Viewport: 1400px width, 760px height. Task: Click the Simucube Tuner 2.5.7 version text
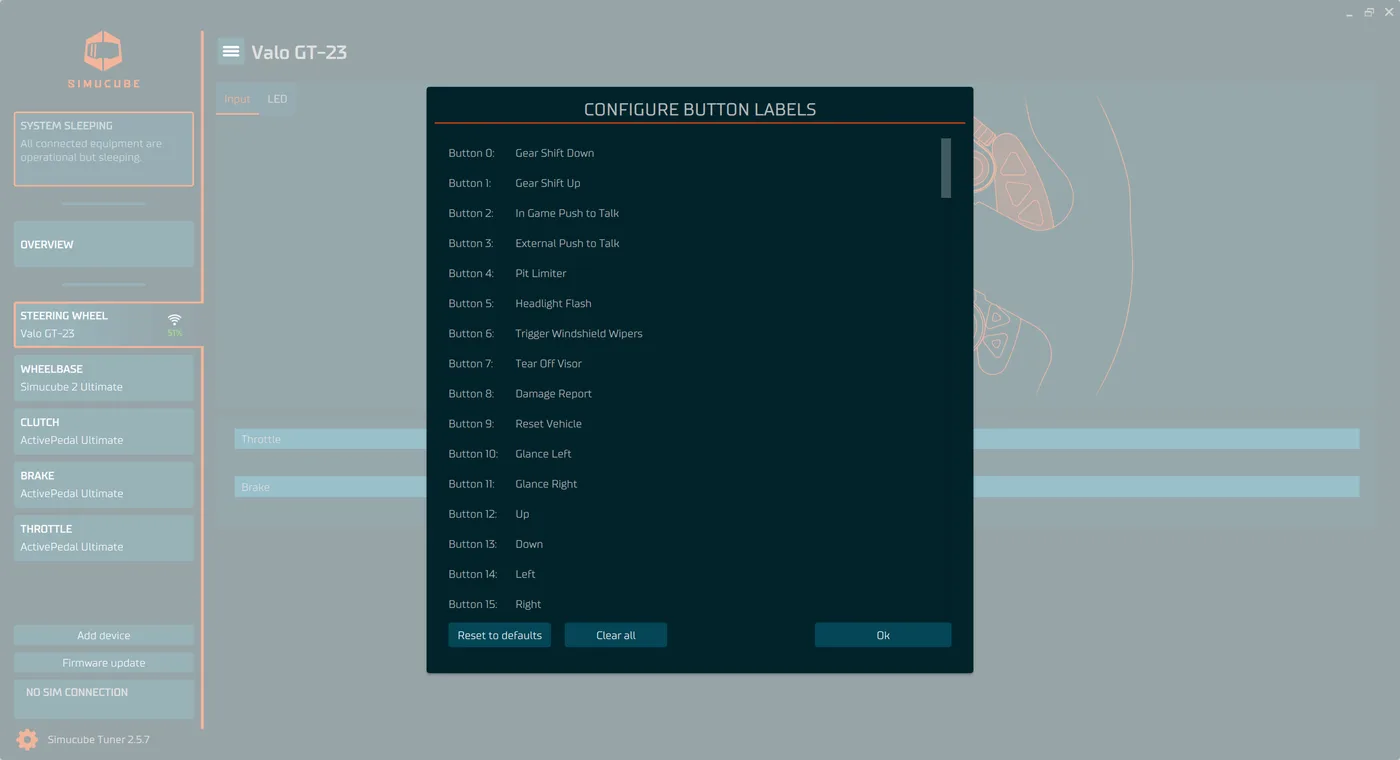tap(99, 739)
